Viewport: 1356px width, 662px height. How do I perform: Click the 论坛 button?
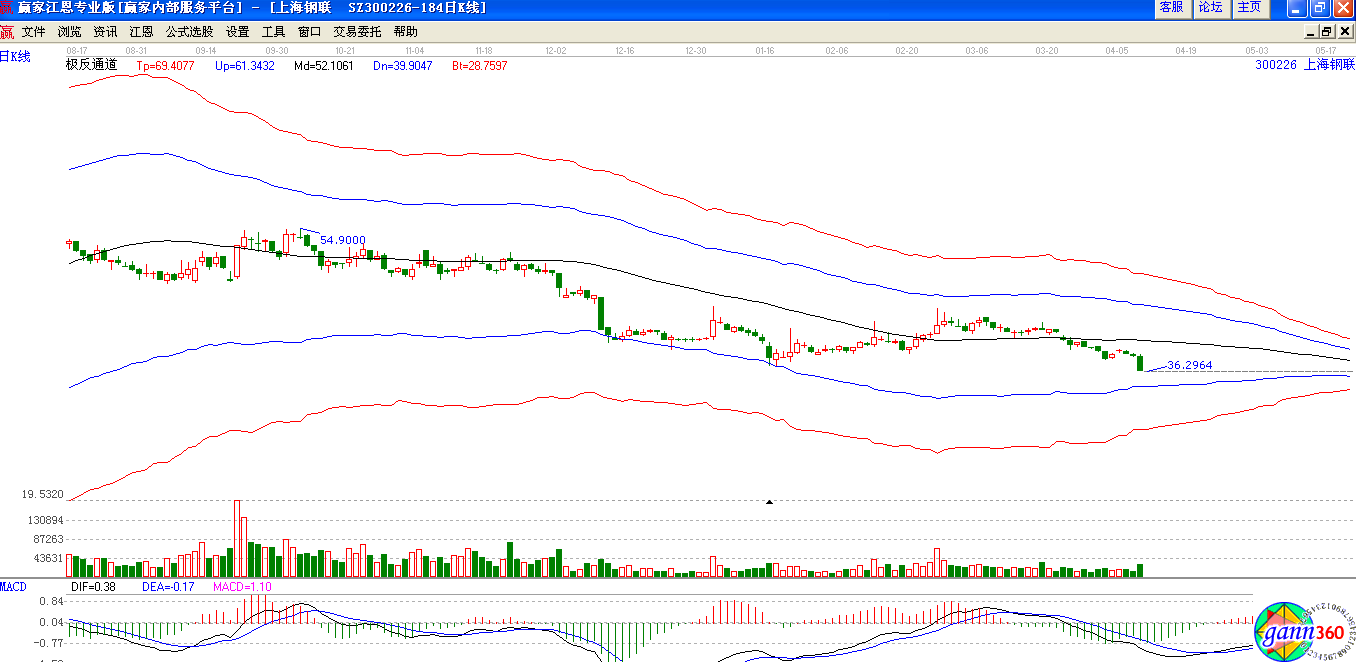pos(1210,8)
